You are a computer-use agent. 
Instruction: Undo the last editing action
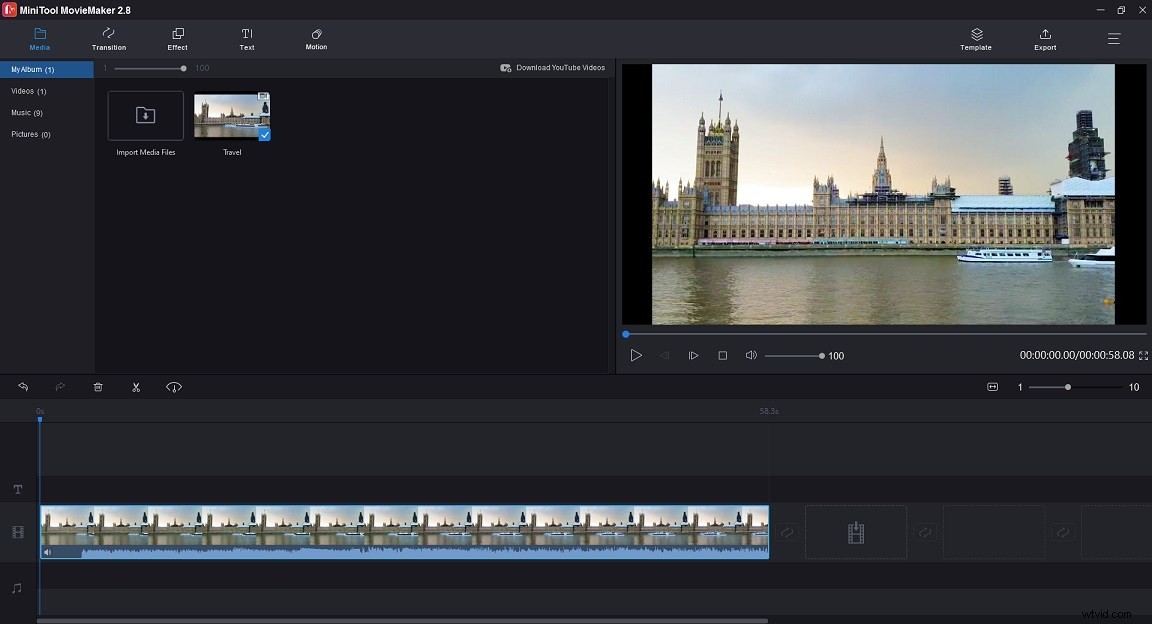23,387
